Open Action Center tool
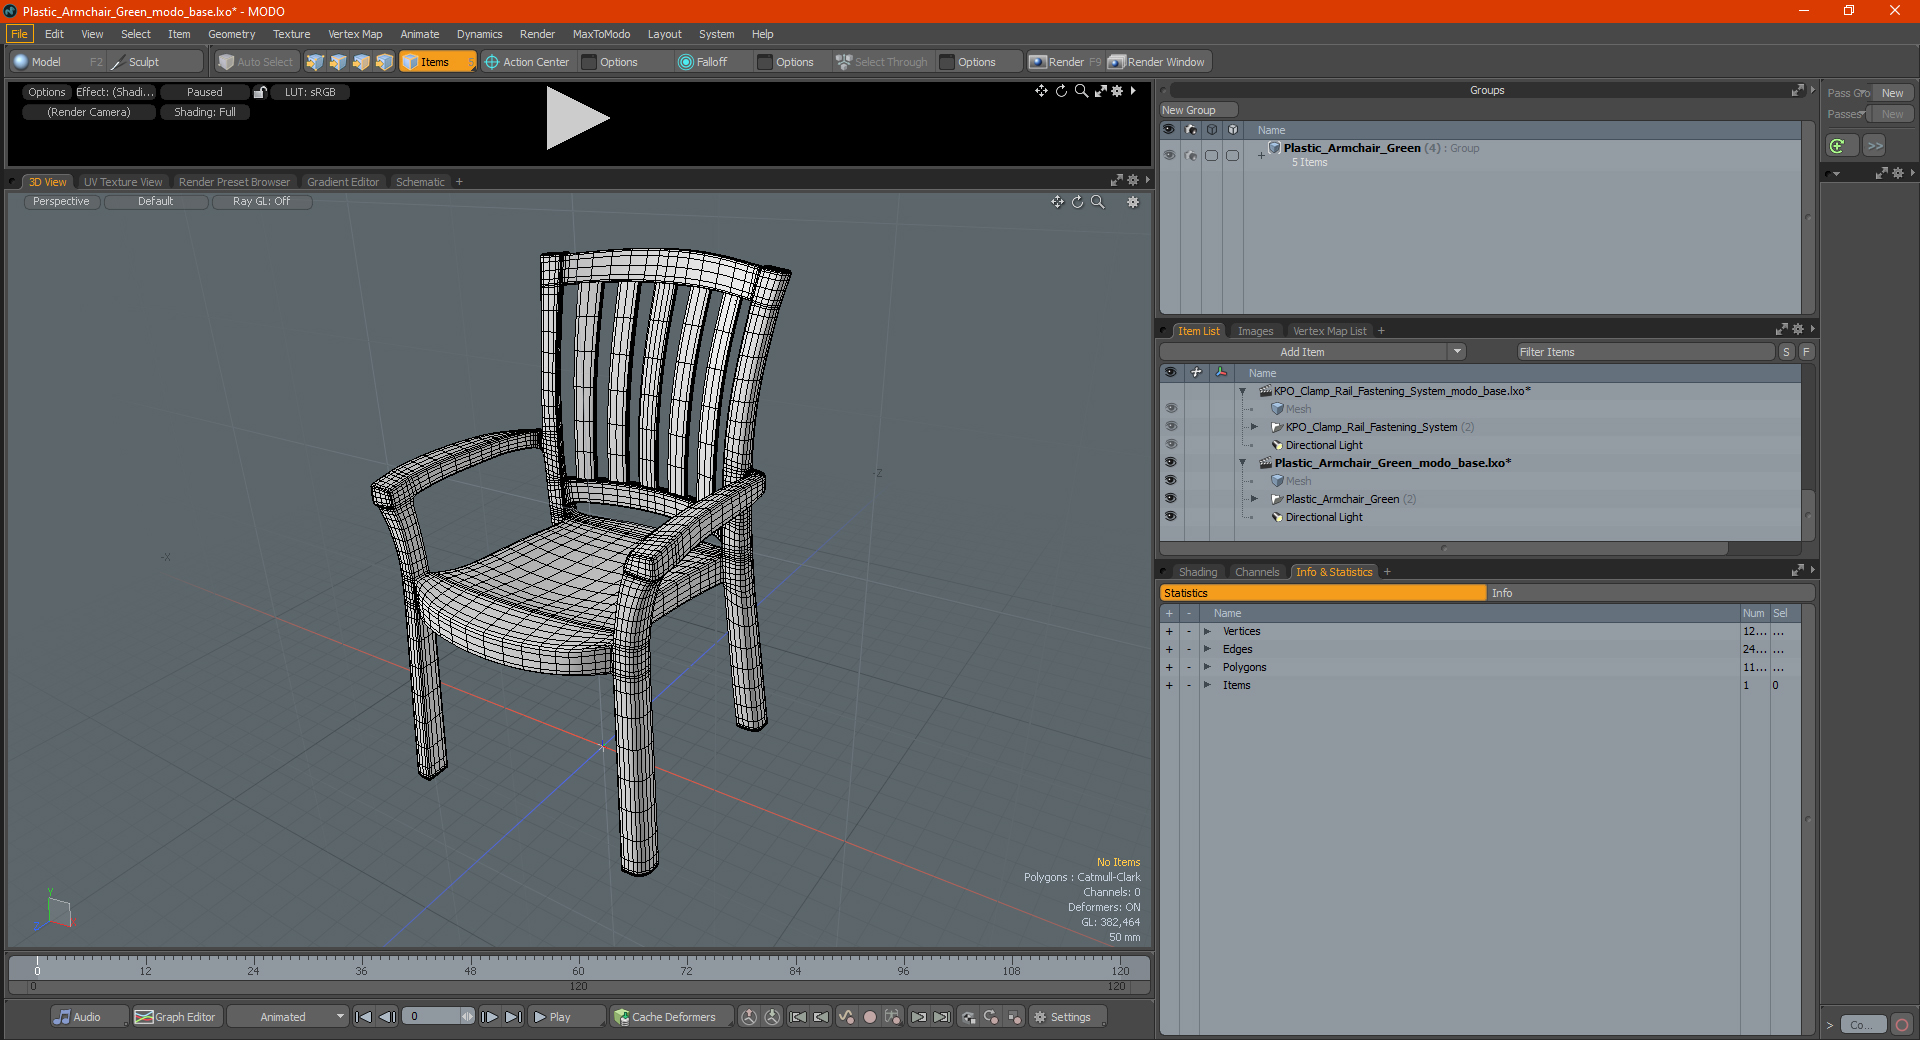This screenshot has width=1920, height=1040. [527, 62]
